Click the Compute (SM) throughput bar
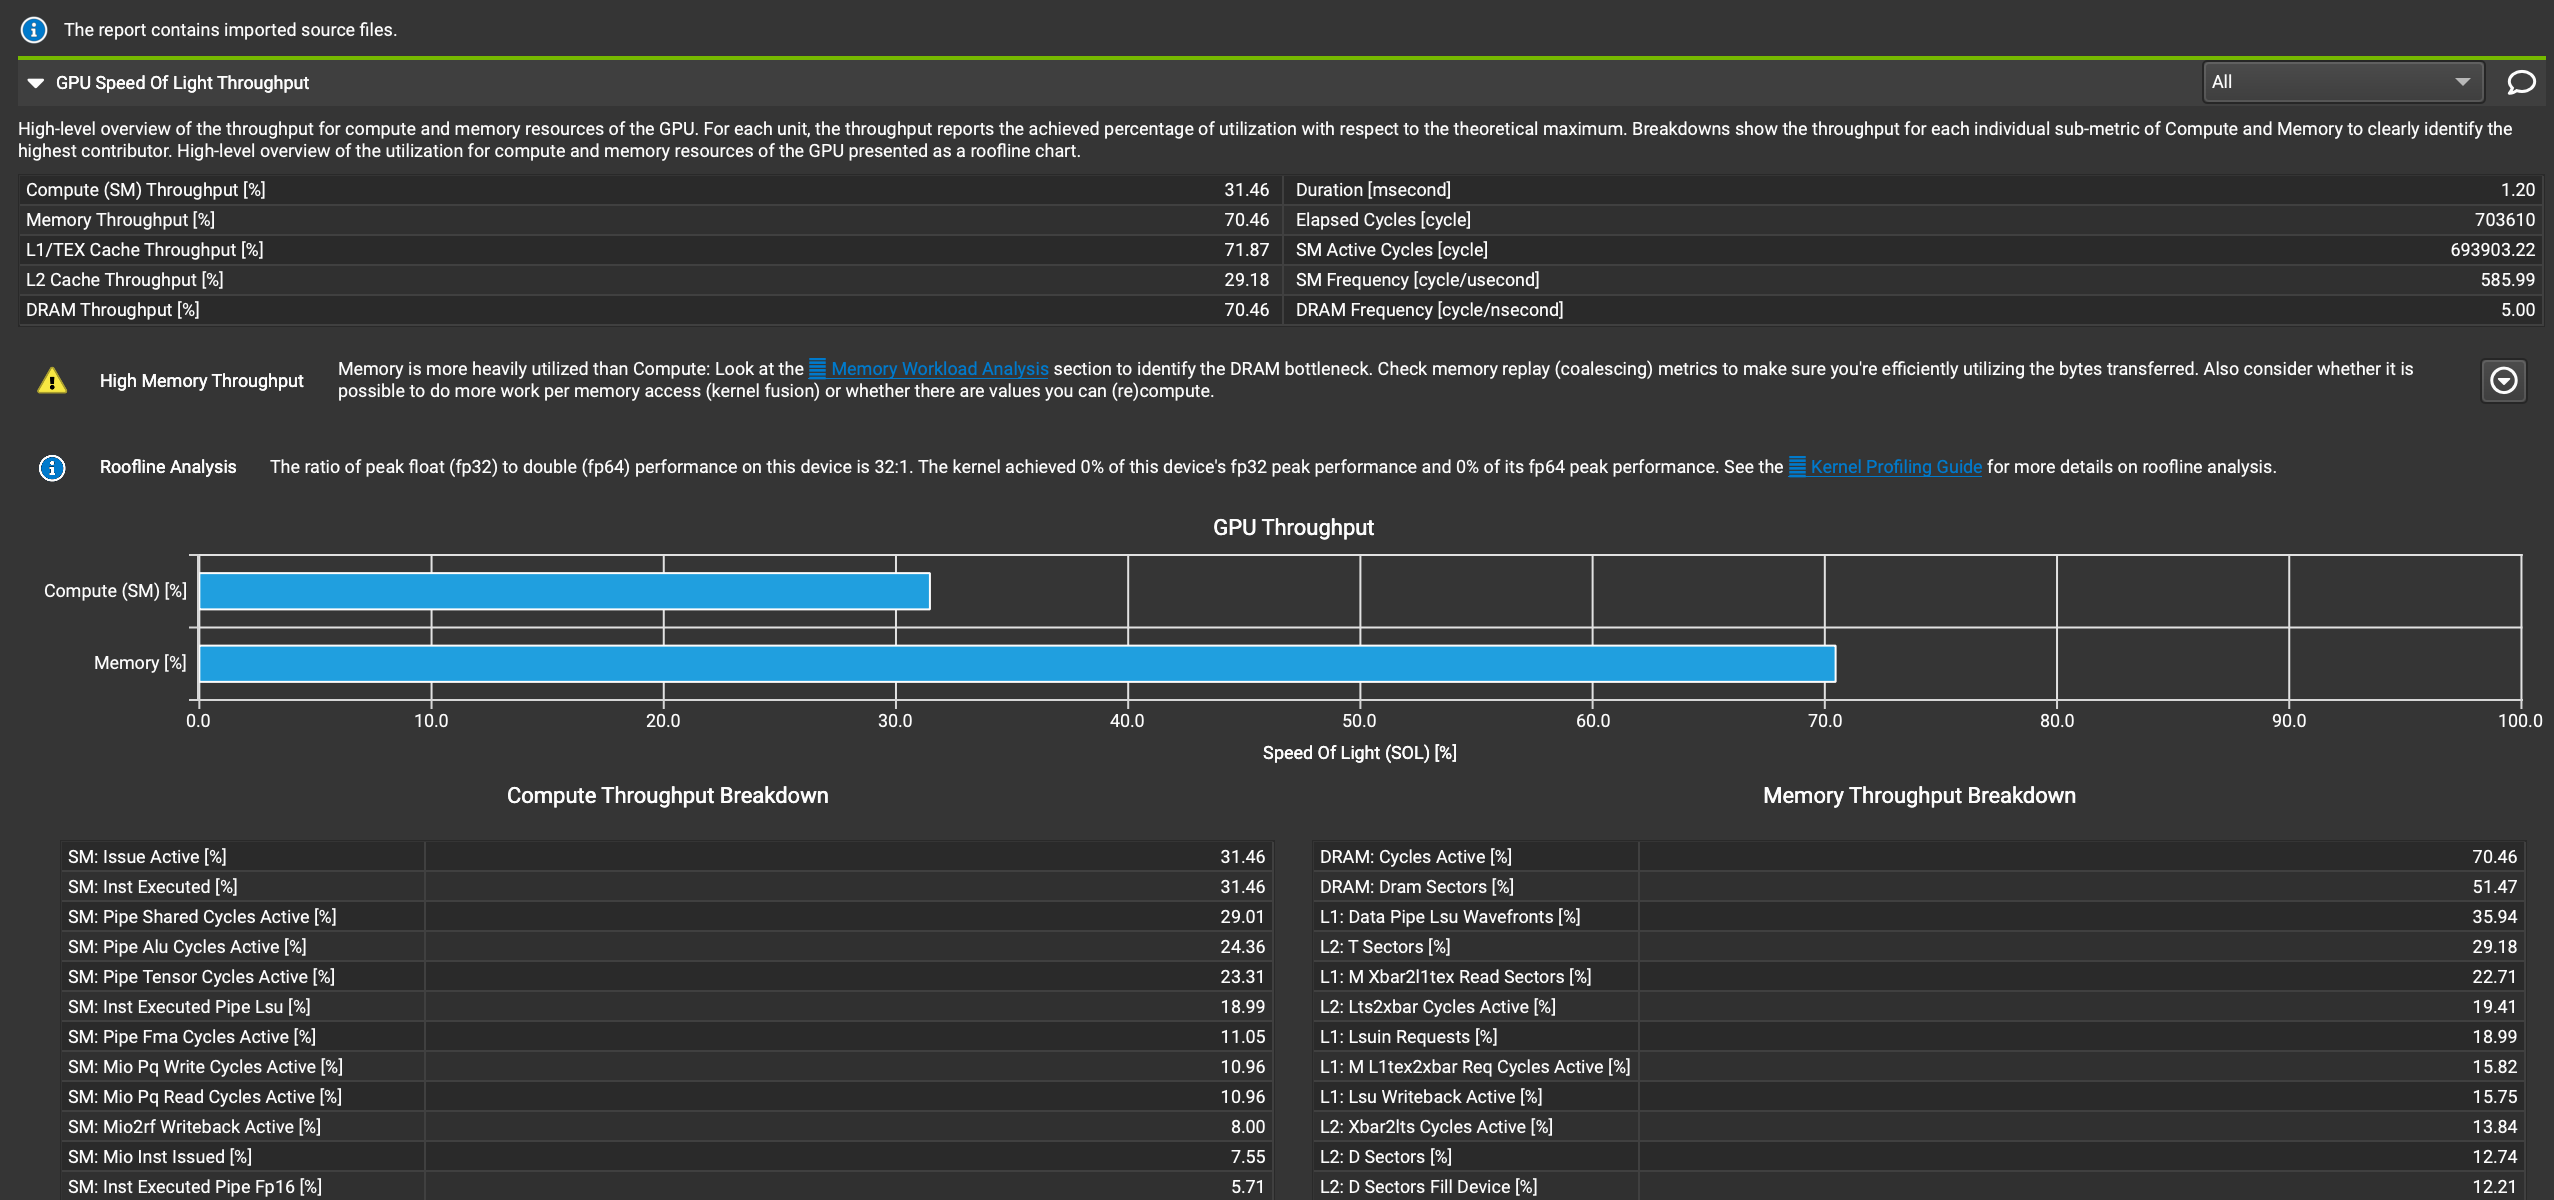 click(x=564, y=591)
